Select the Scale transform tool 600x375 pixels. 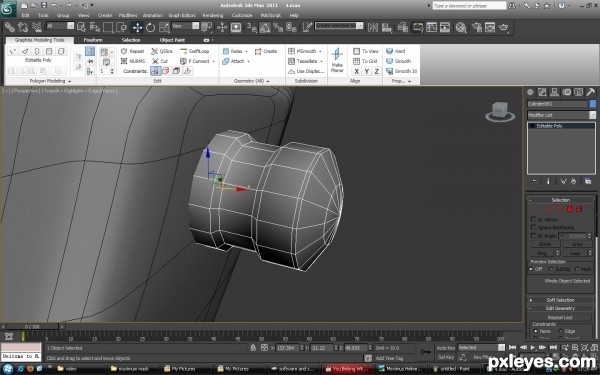[x=164, y=27]
